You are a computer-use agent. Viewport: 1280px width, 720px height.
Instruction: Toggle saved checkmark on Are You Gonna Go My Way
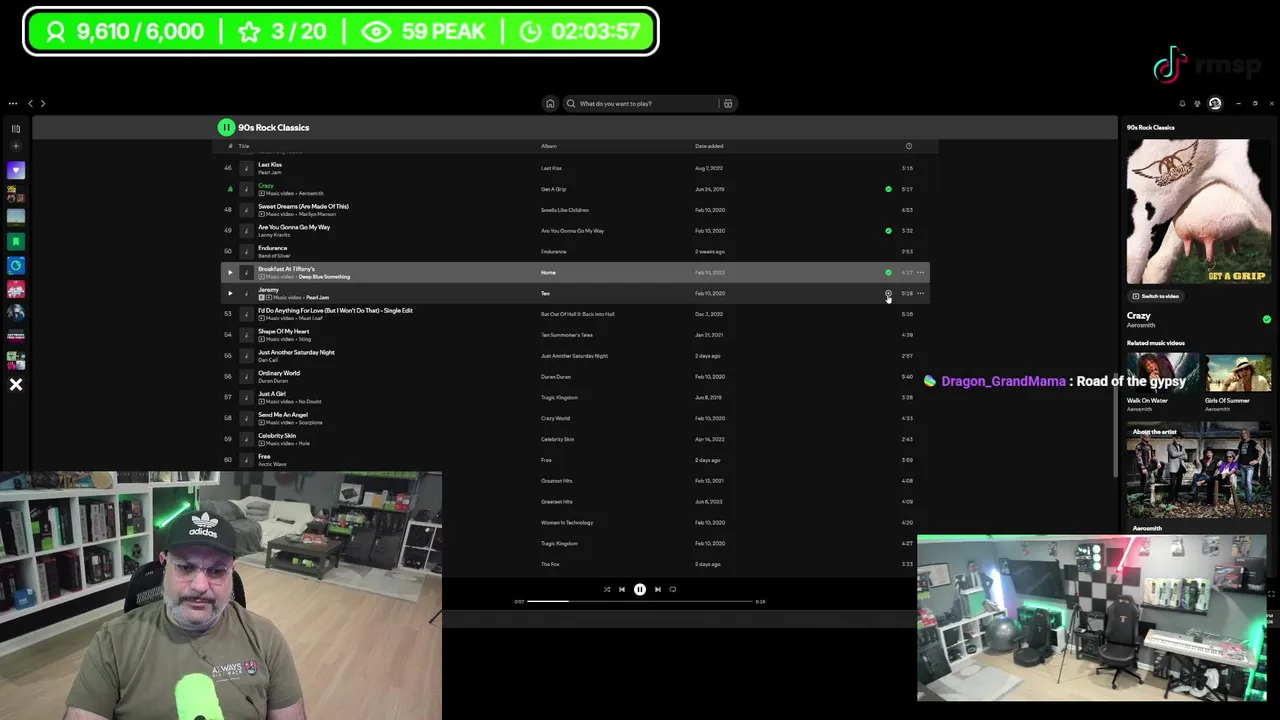pos(888,231)
